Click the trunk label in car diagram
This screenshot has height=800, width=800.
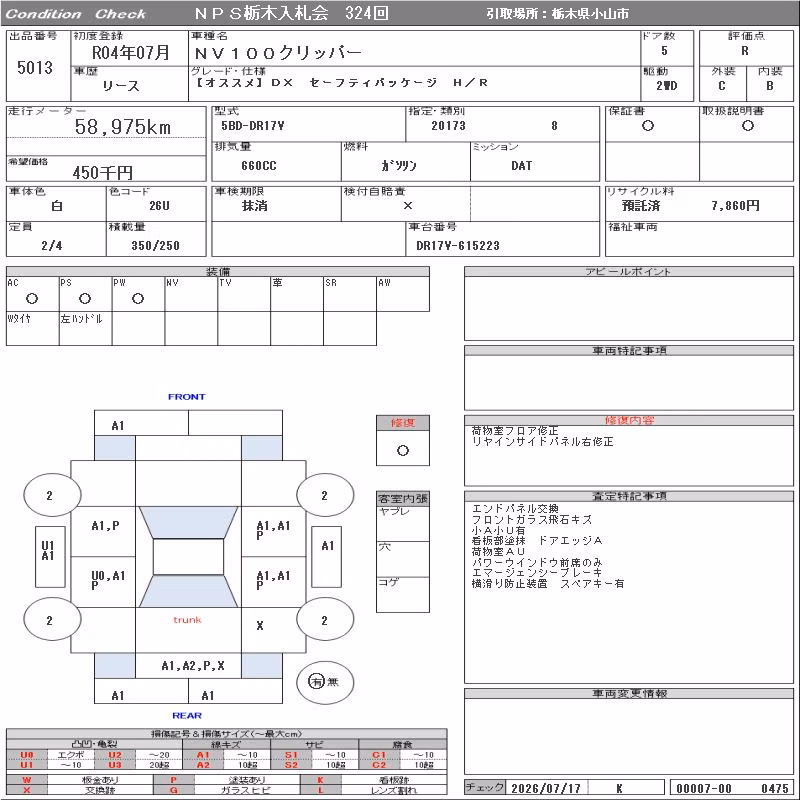click(187, 620)
